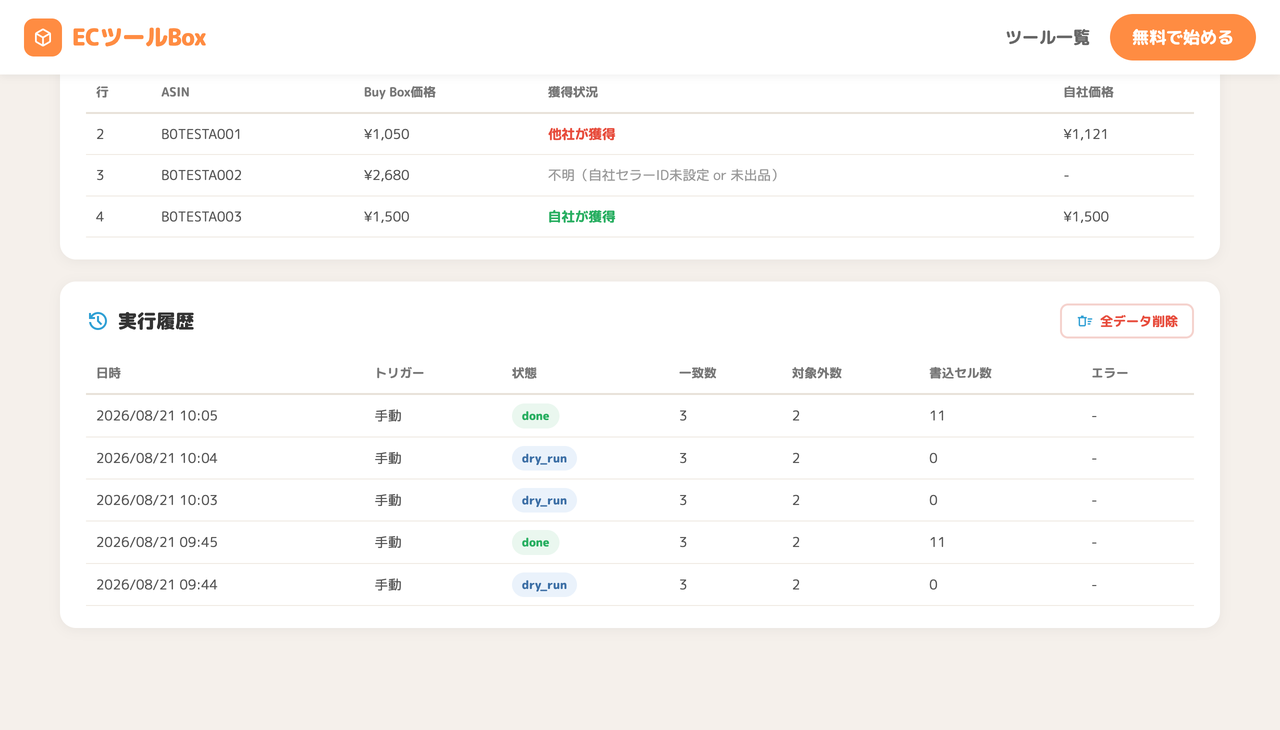Click the history clock icon beside 実行履歴

pyautogui.click(x=97, y=321)
